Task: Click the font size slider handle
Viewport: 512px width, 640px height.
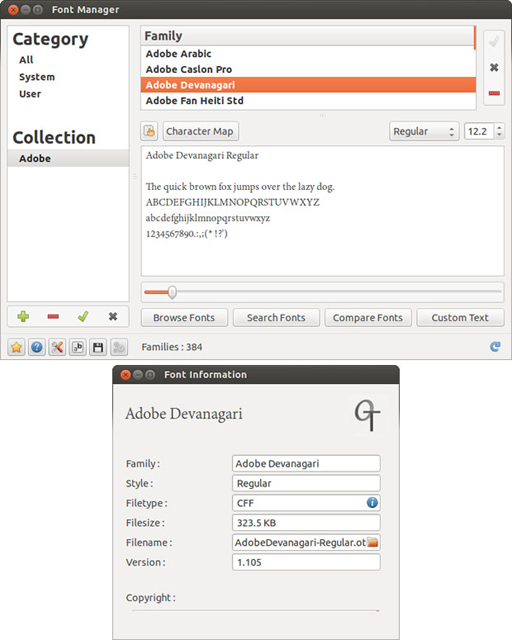Action: pyautogui.click(x=172, y=292)
